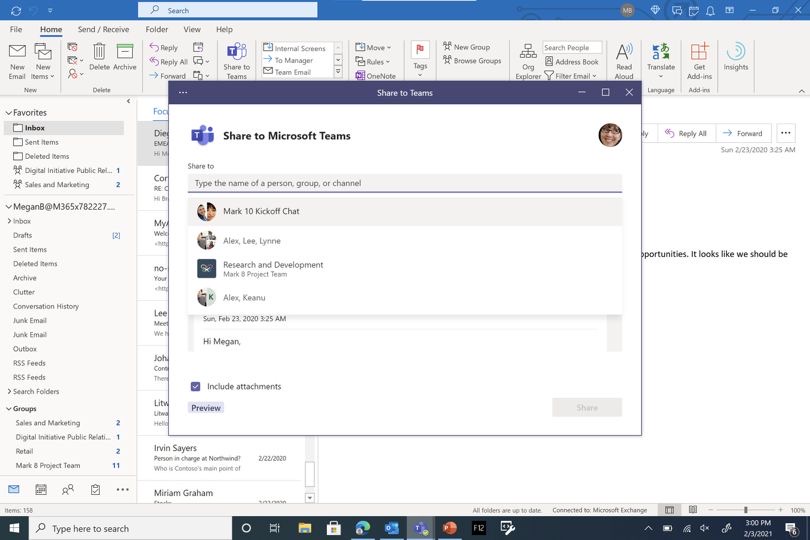Collapse the Favorites folder section

[9, 113]
